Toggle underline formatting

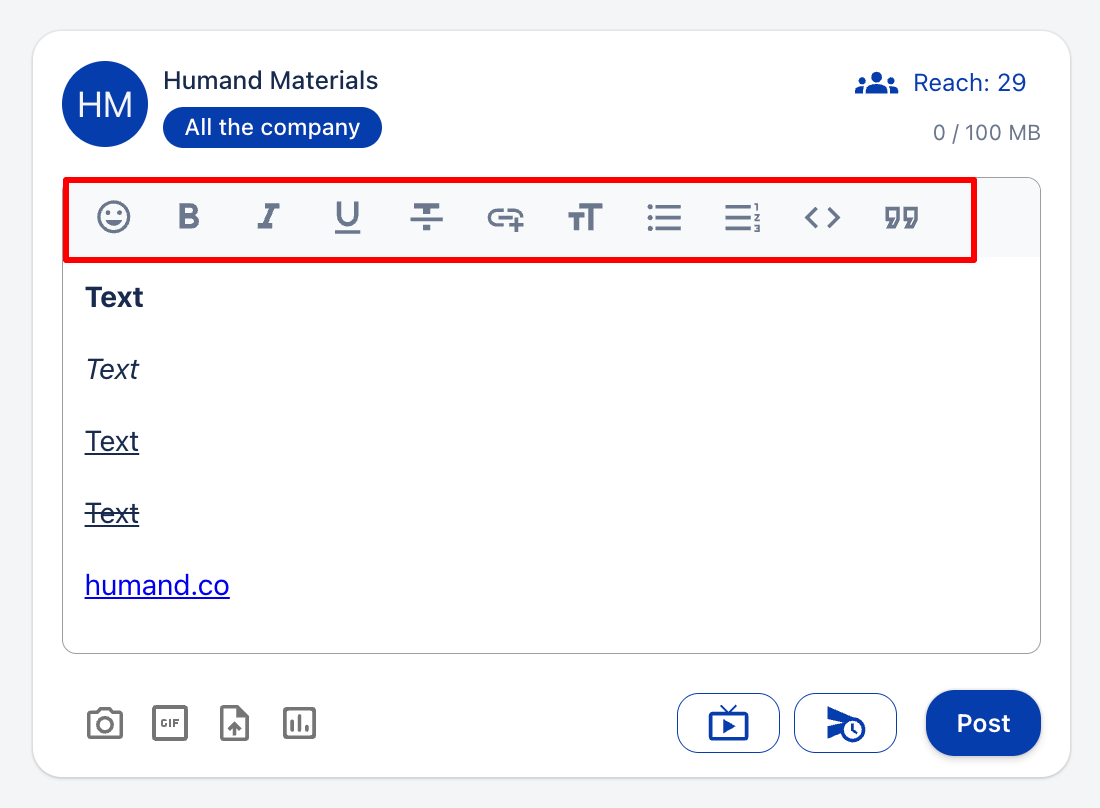347,217
